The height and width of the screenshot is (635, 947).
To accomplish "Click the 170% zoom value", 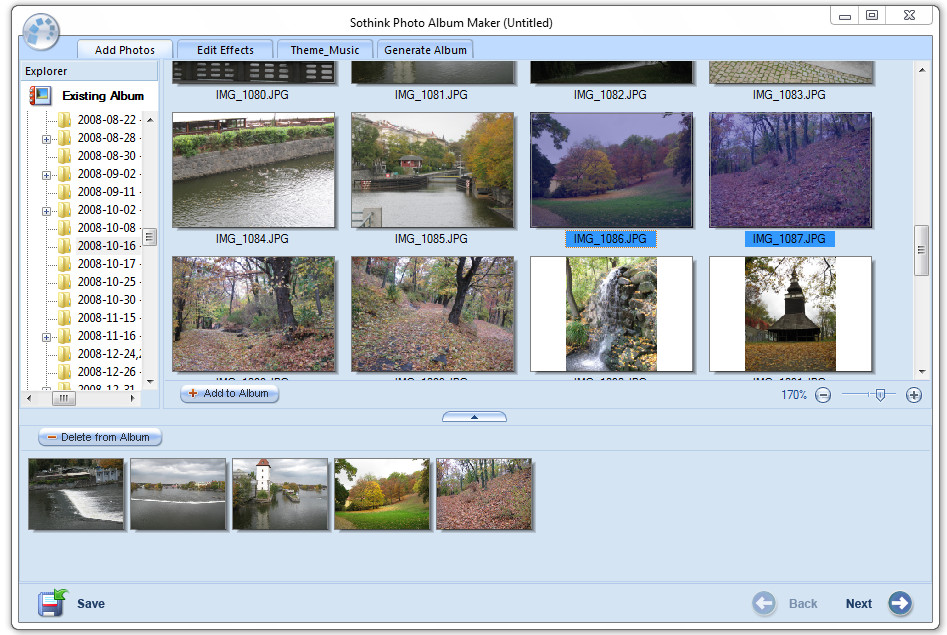I will [x=794, y=395].
